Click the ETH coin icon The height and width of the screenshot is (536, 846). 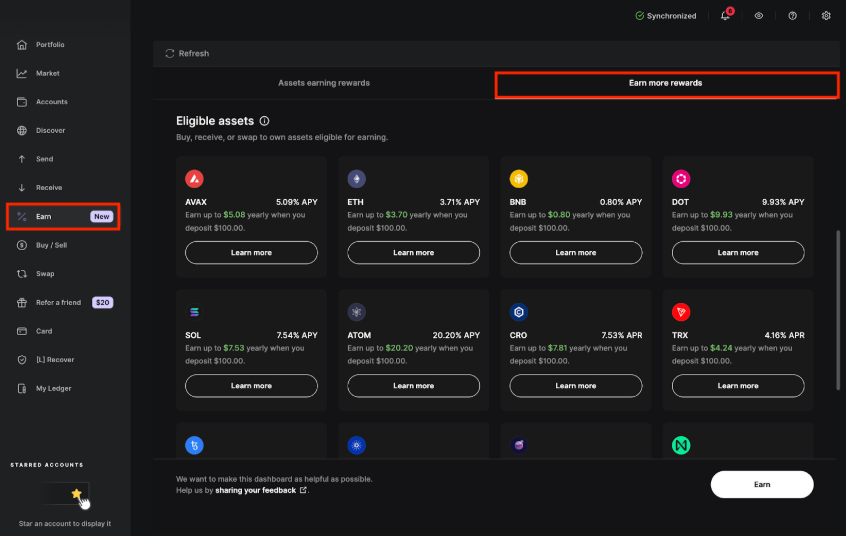[357, 179]
